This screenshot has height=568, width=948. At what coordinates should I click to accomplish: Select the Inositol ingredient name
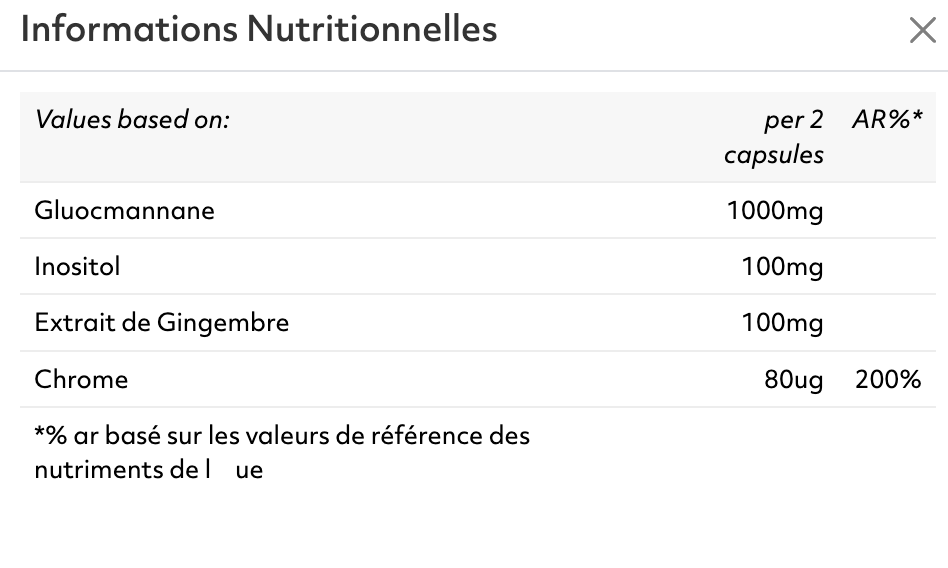click(77, 267)
